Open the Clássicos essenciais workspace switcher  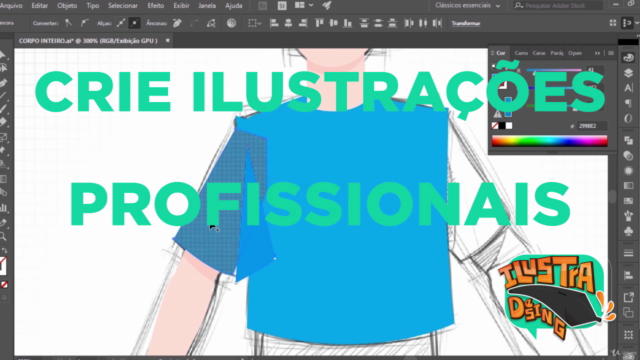click(x=468, y=6)
